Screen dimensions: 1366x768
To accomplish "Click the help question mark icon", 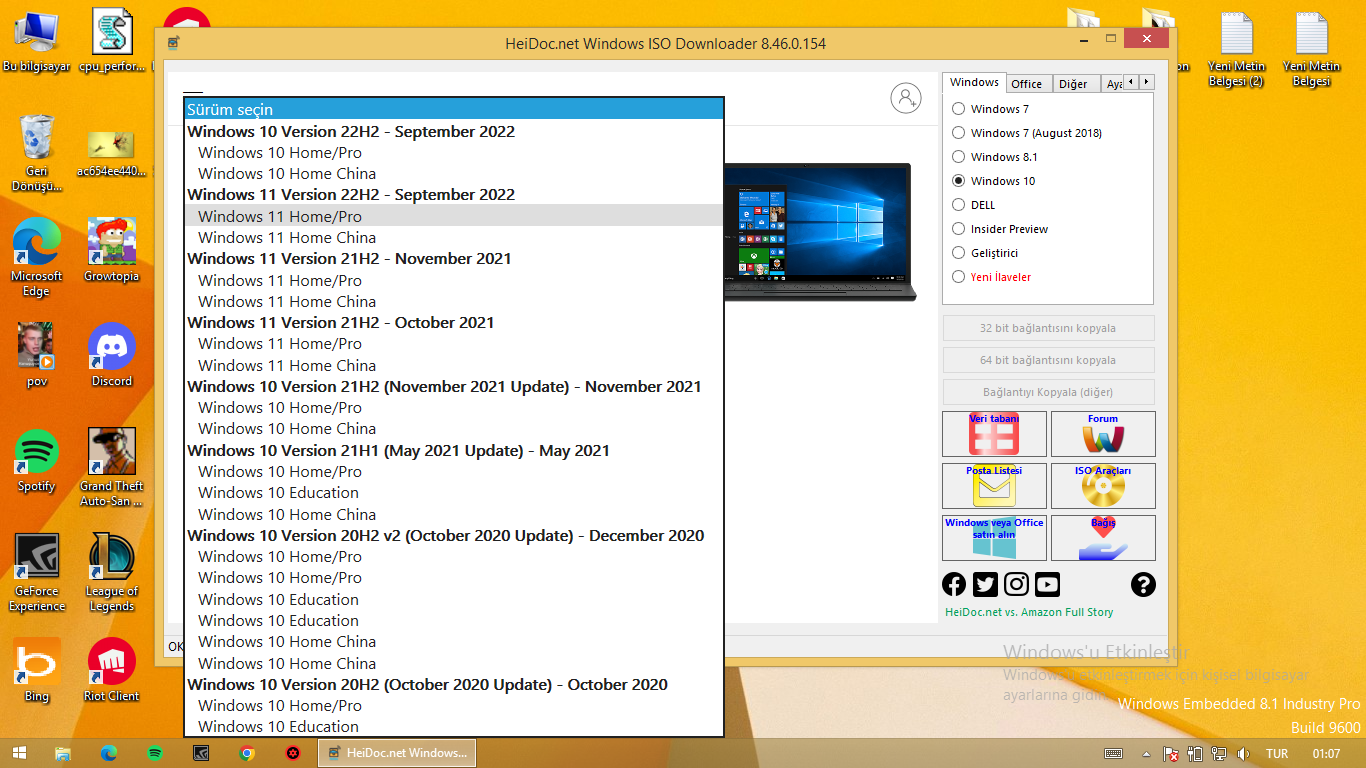I will [1143, 585].
